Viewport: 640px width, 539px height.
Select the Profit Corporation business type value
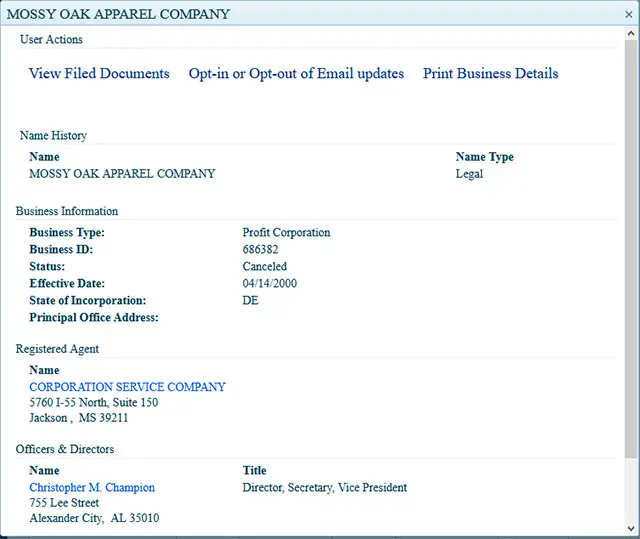tap(286, 233)
